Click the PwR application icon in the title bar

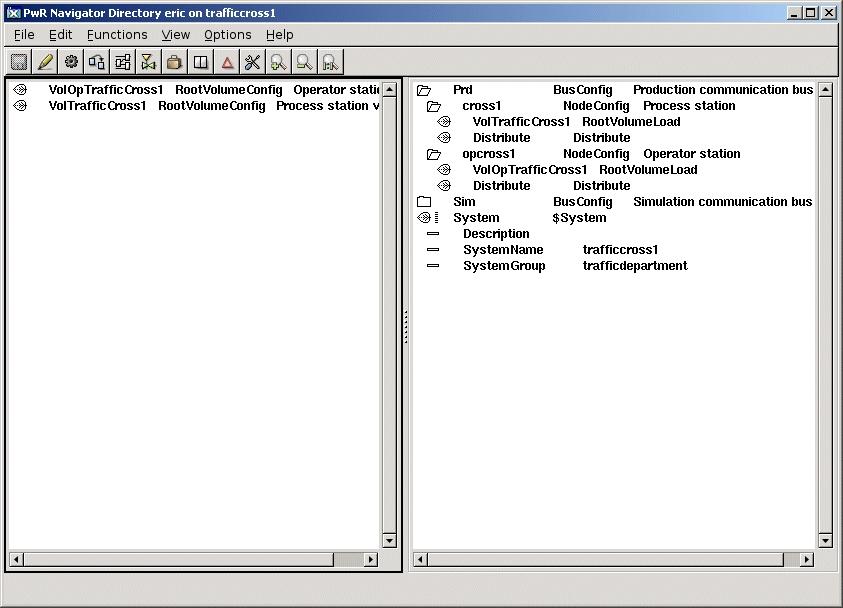13,13
